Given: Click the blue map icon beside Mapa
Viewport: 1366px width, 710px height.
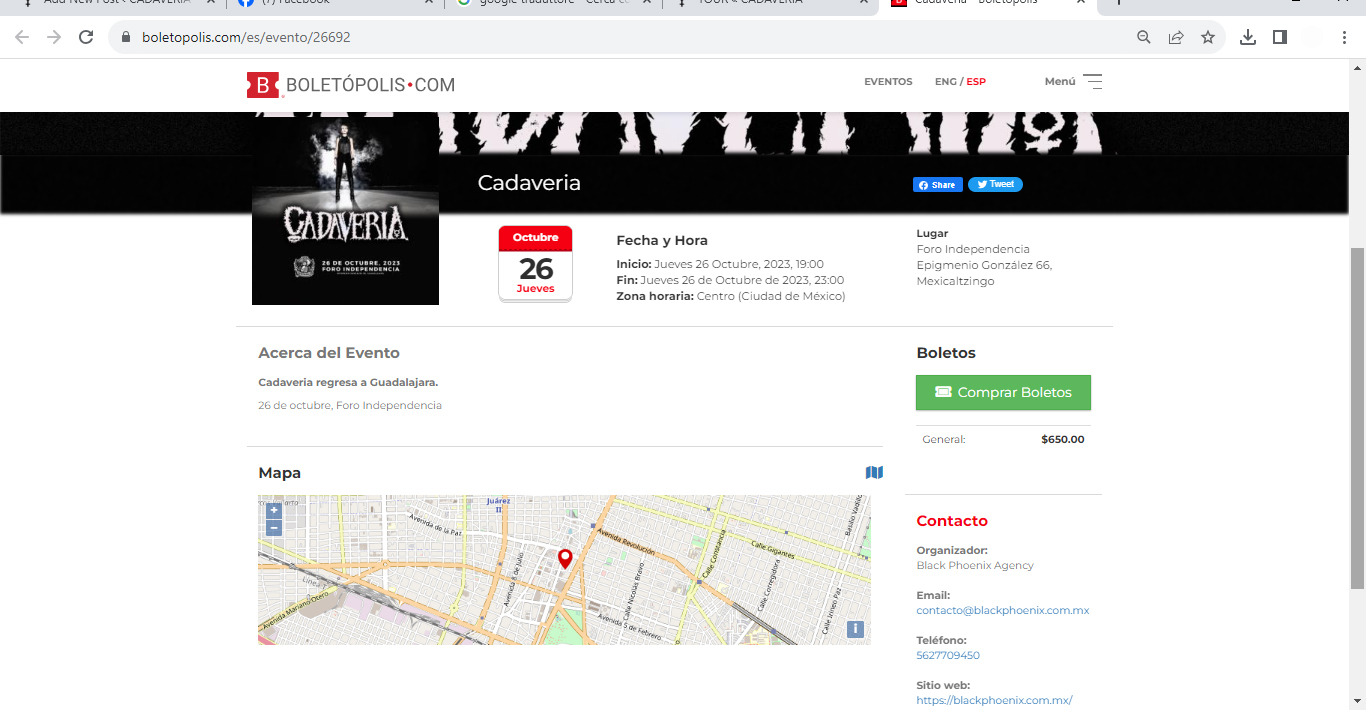Looking at the screenshot, I should pos(874,472).
